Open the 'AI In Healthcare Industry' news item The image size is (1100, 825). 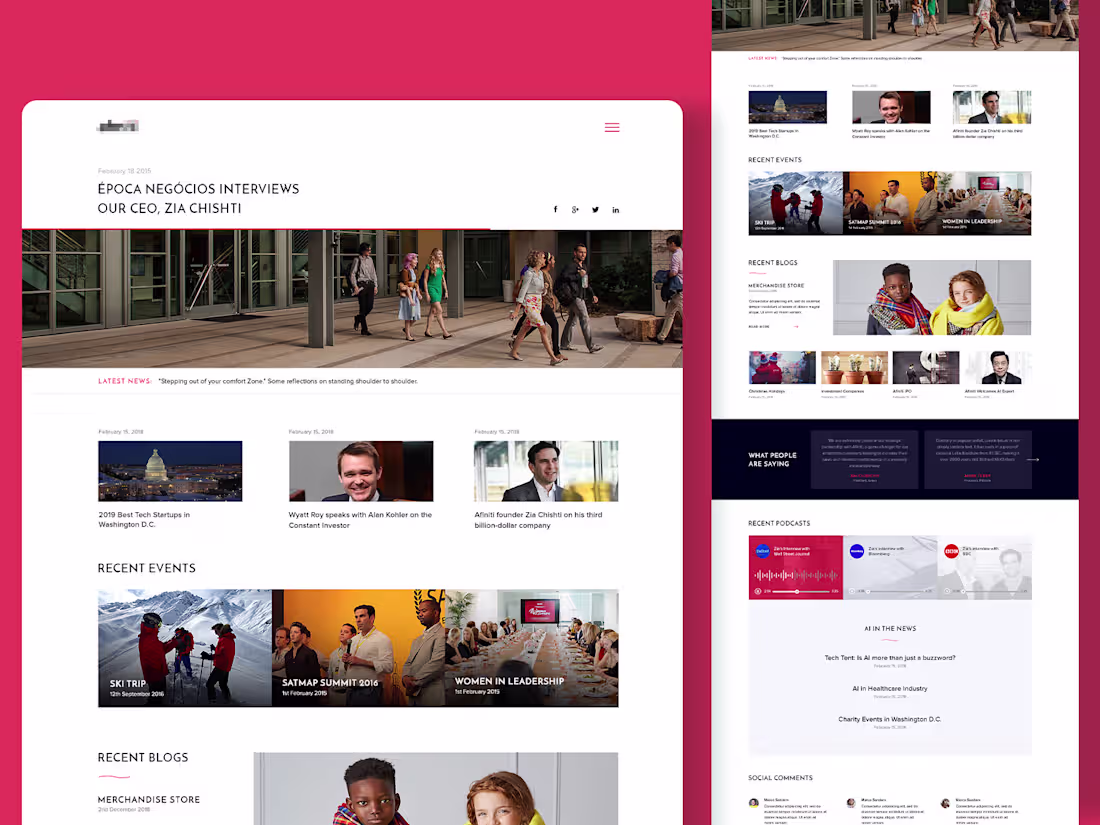pos(890,689)
